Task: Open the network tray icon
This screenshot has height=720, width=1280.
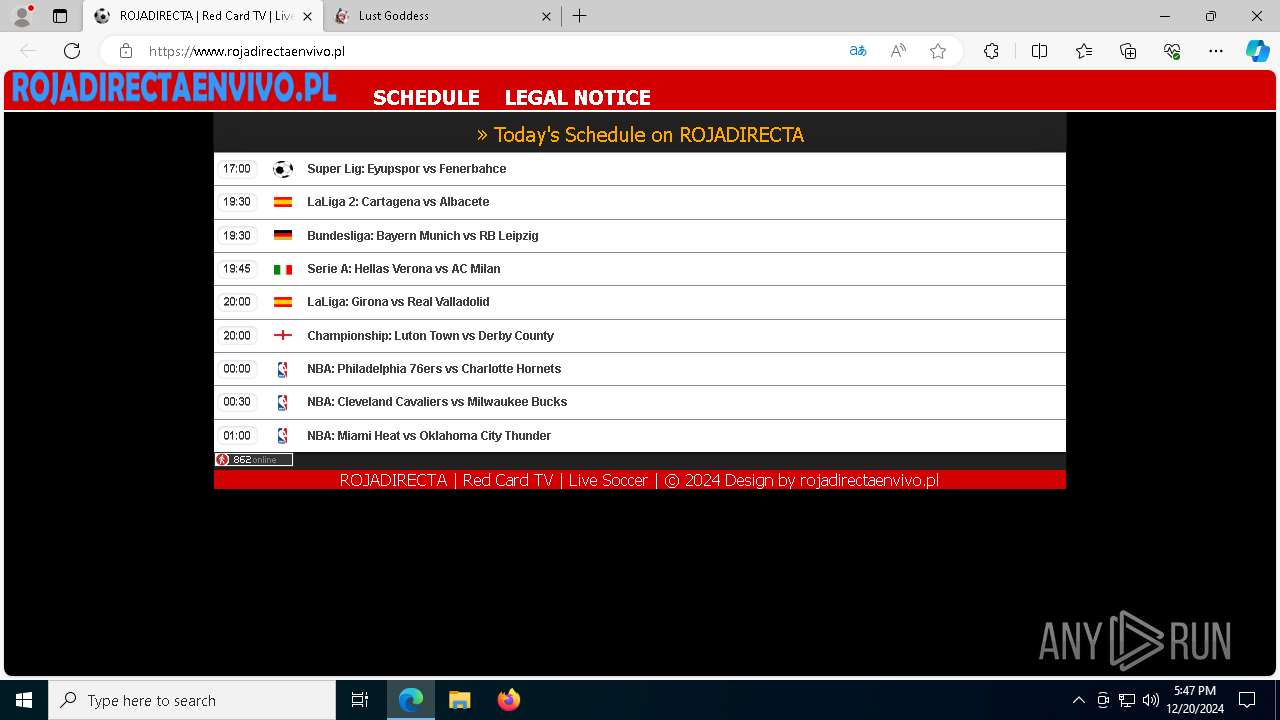Action: pos(1127,700)
